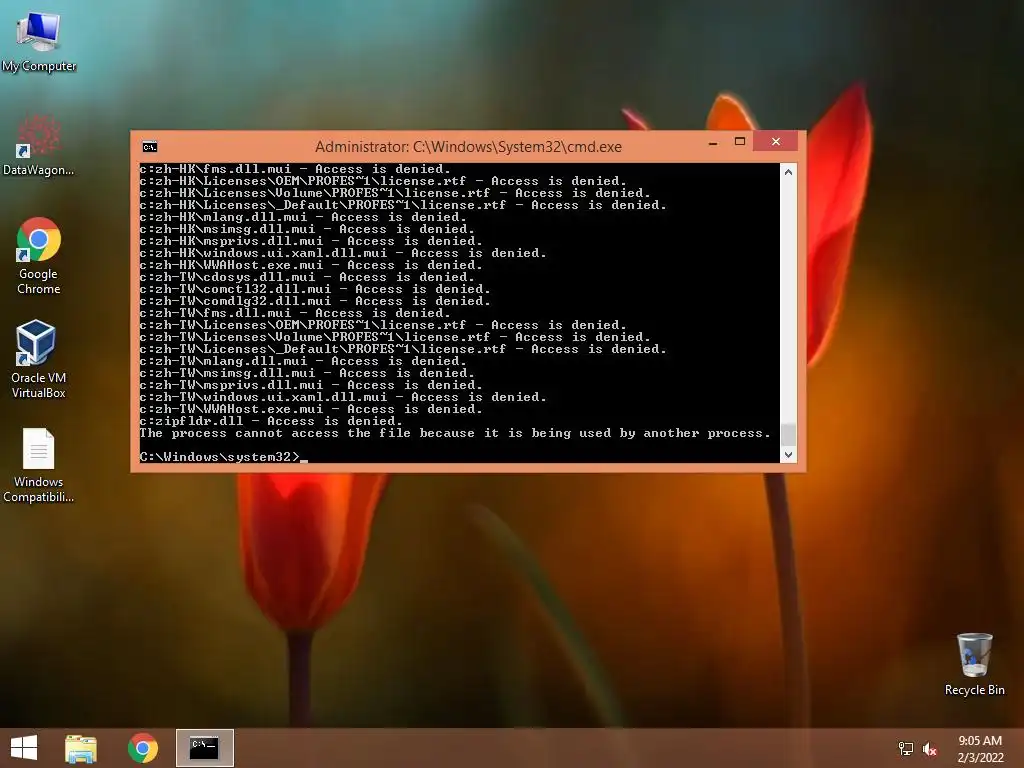The width and height of the screenshot is (1024, 768).
Task: Click the zh-HK\WWAHost.exe.mui line
Action: [311, 265]
